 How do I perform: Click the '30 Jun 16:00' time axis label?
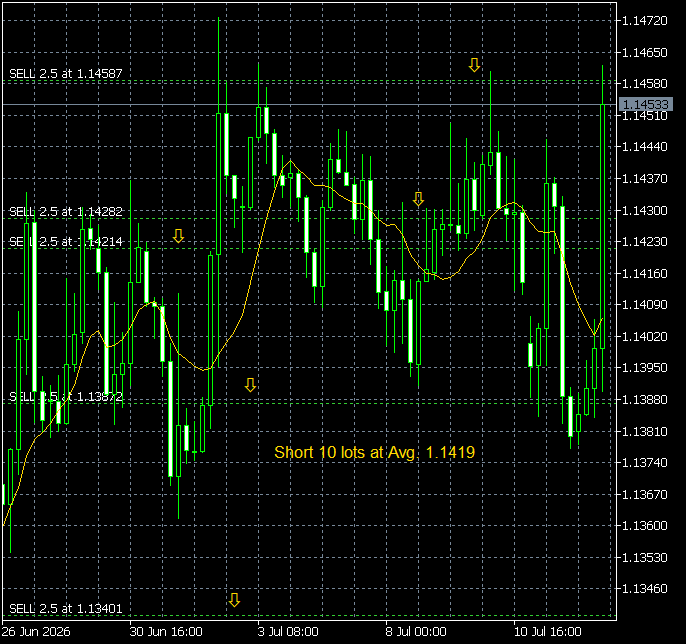[x=166, y=632]
